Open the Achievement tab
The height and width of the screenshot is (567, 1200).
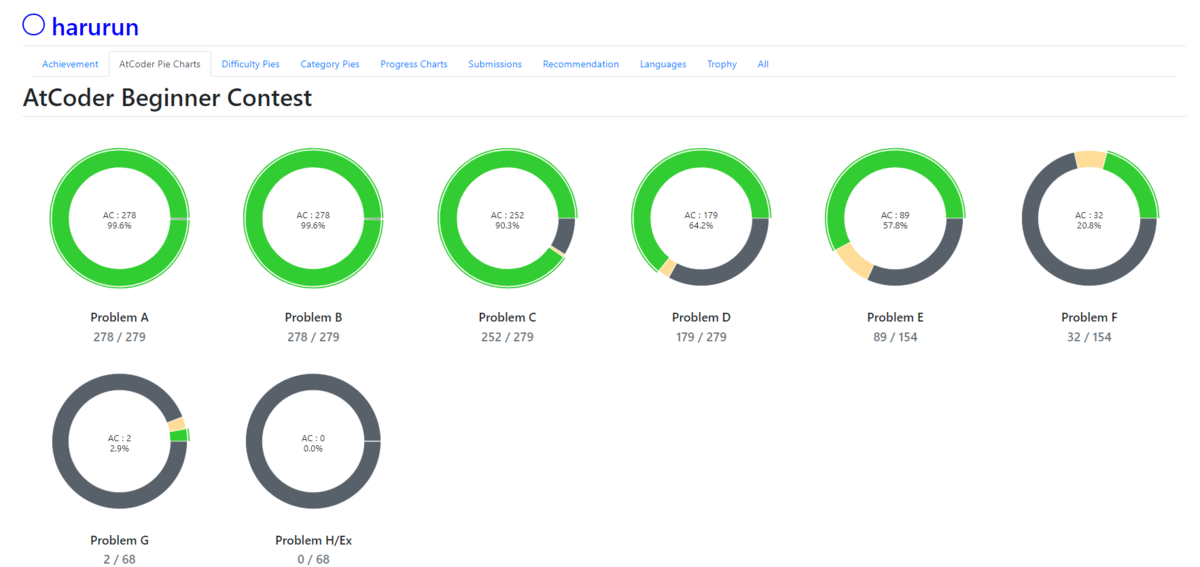[70, 64]
